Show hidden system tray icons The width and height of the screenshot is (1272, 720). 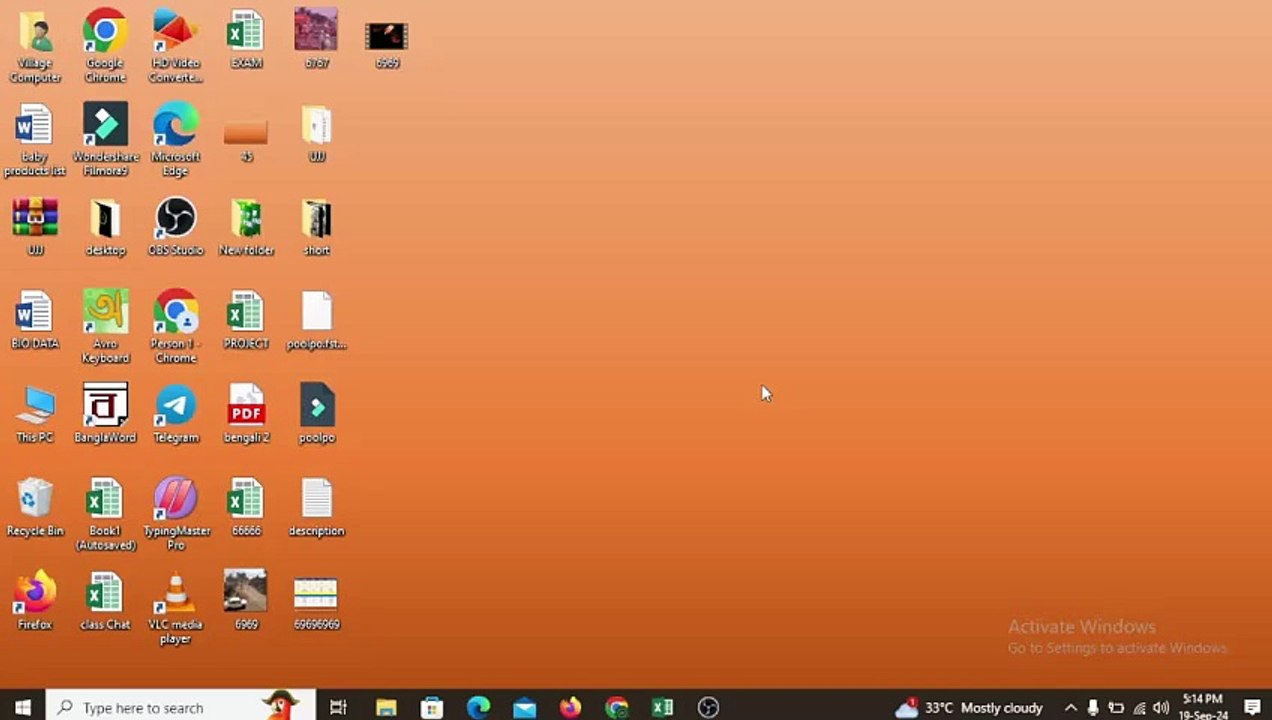[1070, 707]
